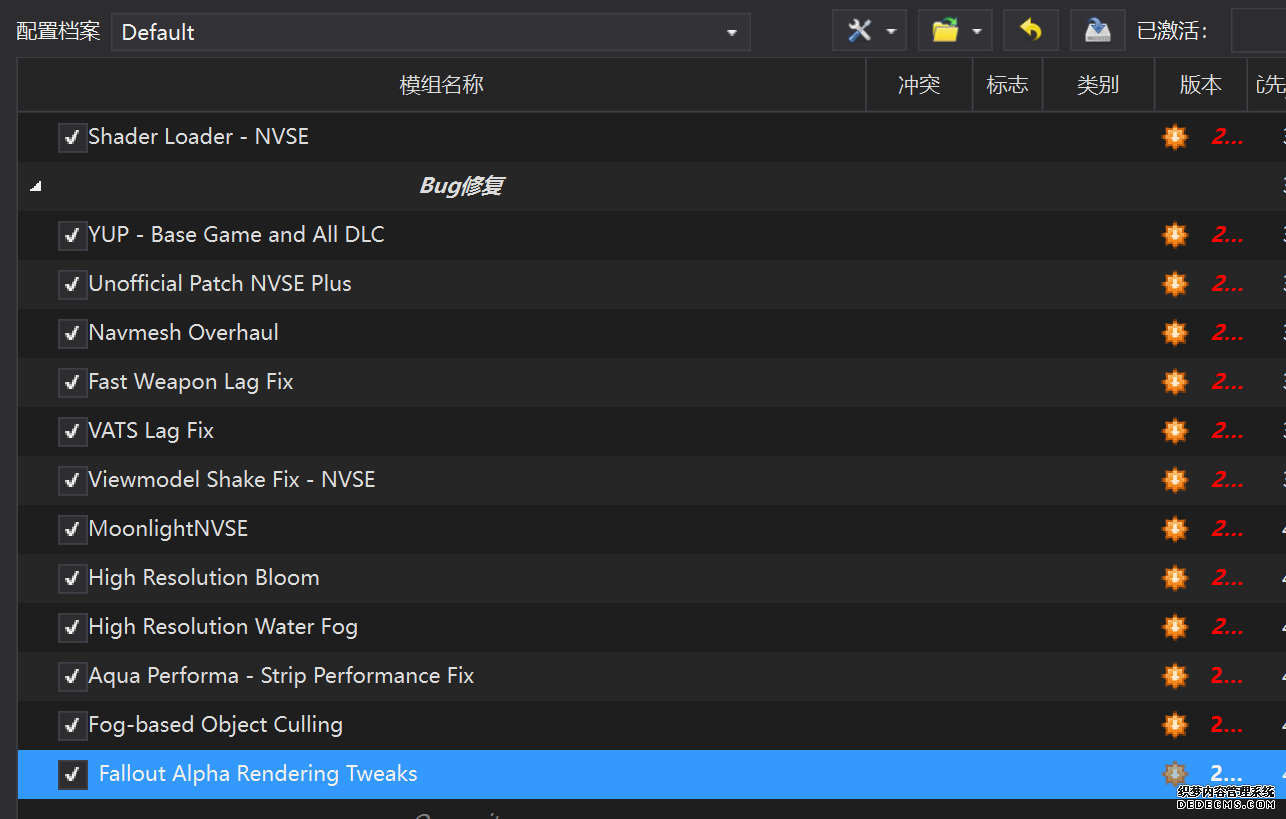Click the Nexus icon for Fallout Alpha Rendering Tweaks
Viewport: 1286px width, 819px height.
pos(1175,774)
